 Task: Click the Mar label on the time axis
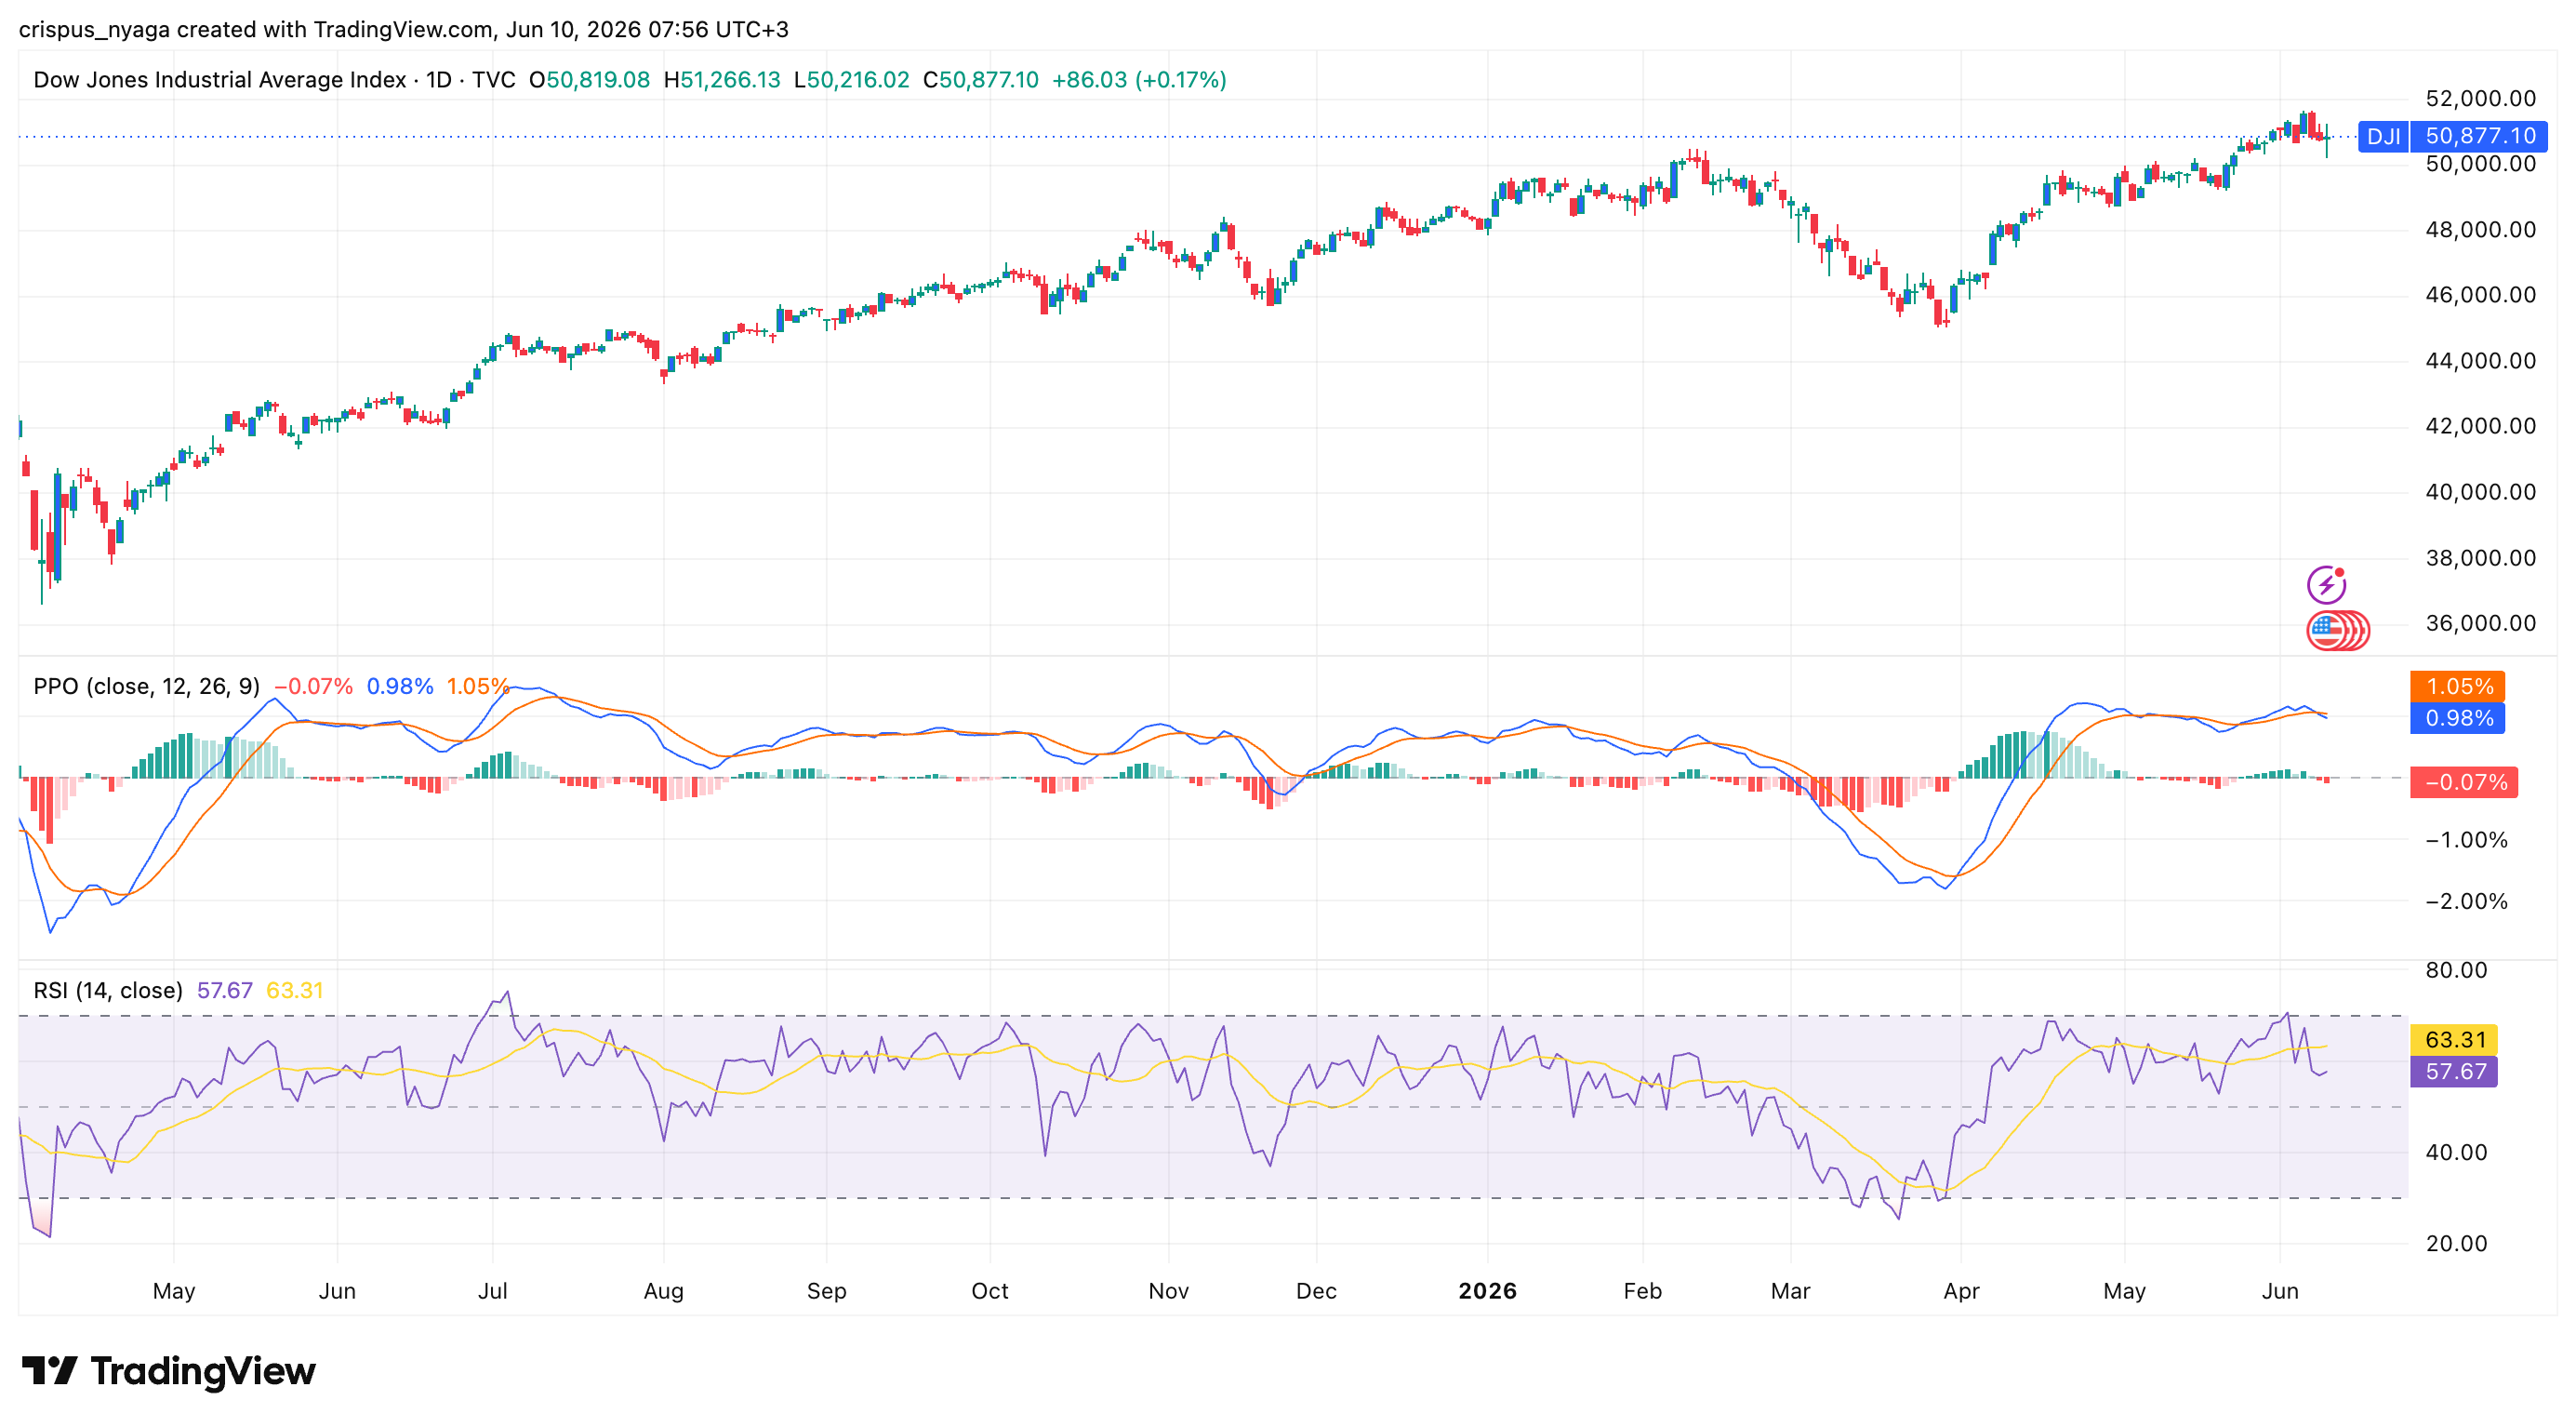tap(1790, 1291)
